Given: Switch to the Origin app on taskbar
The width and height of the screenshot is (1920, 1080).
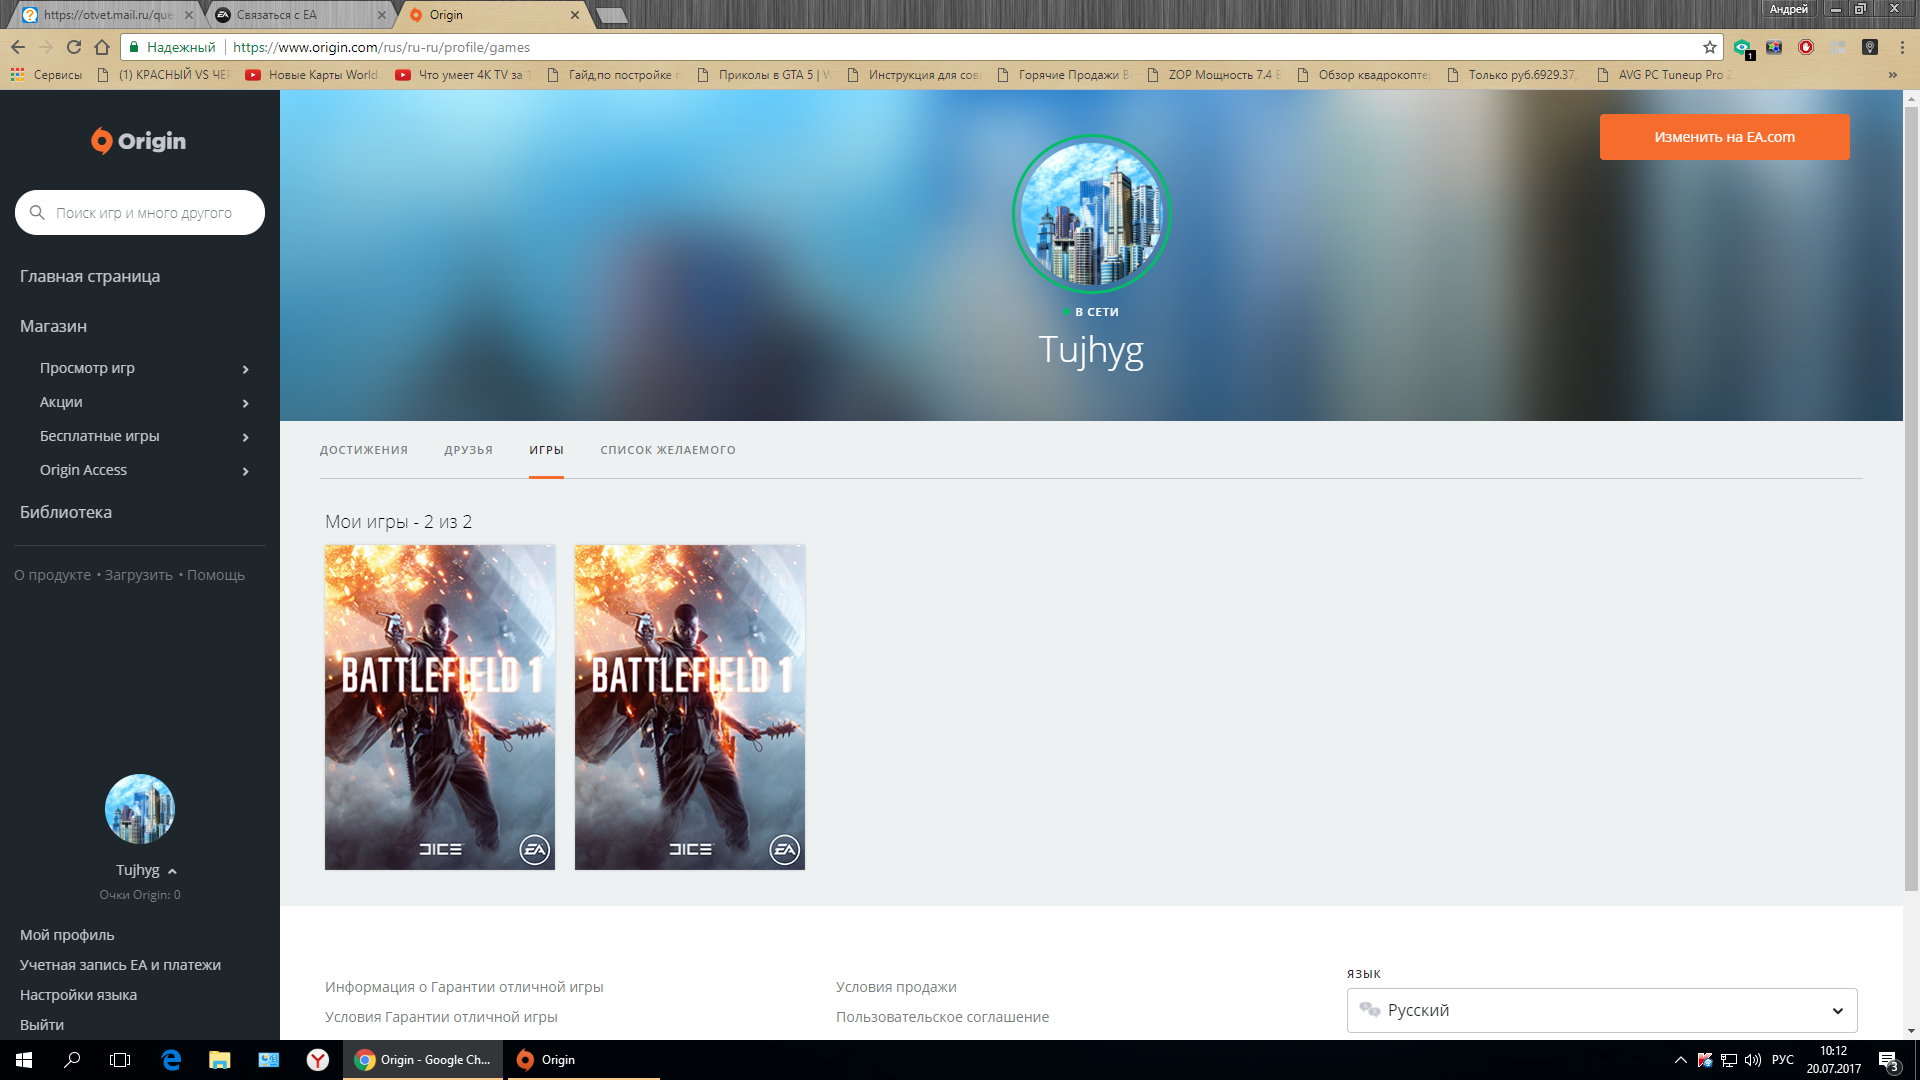Looking at the screenshot, I should click(583, 1060).
